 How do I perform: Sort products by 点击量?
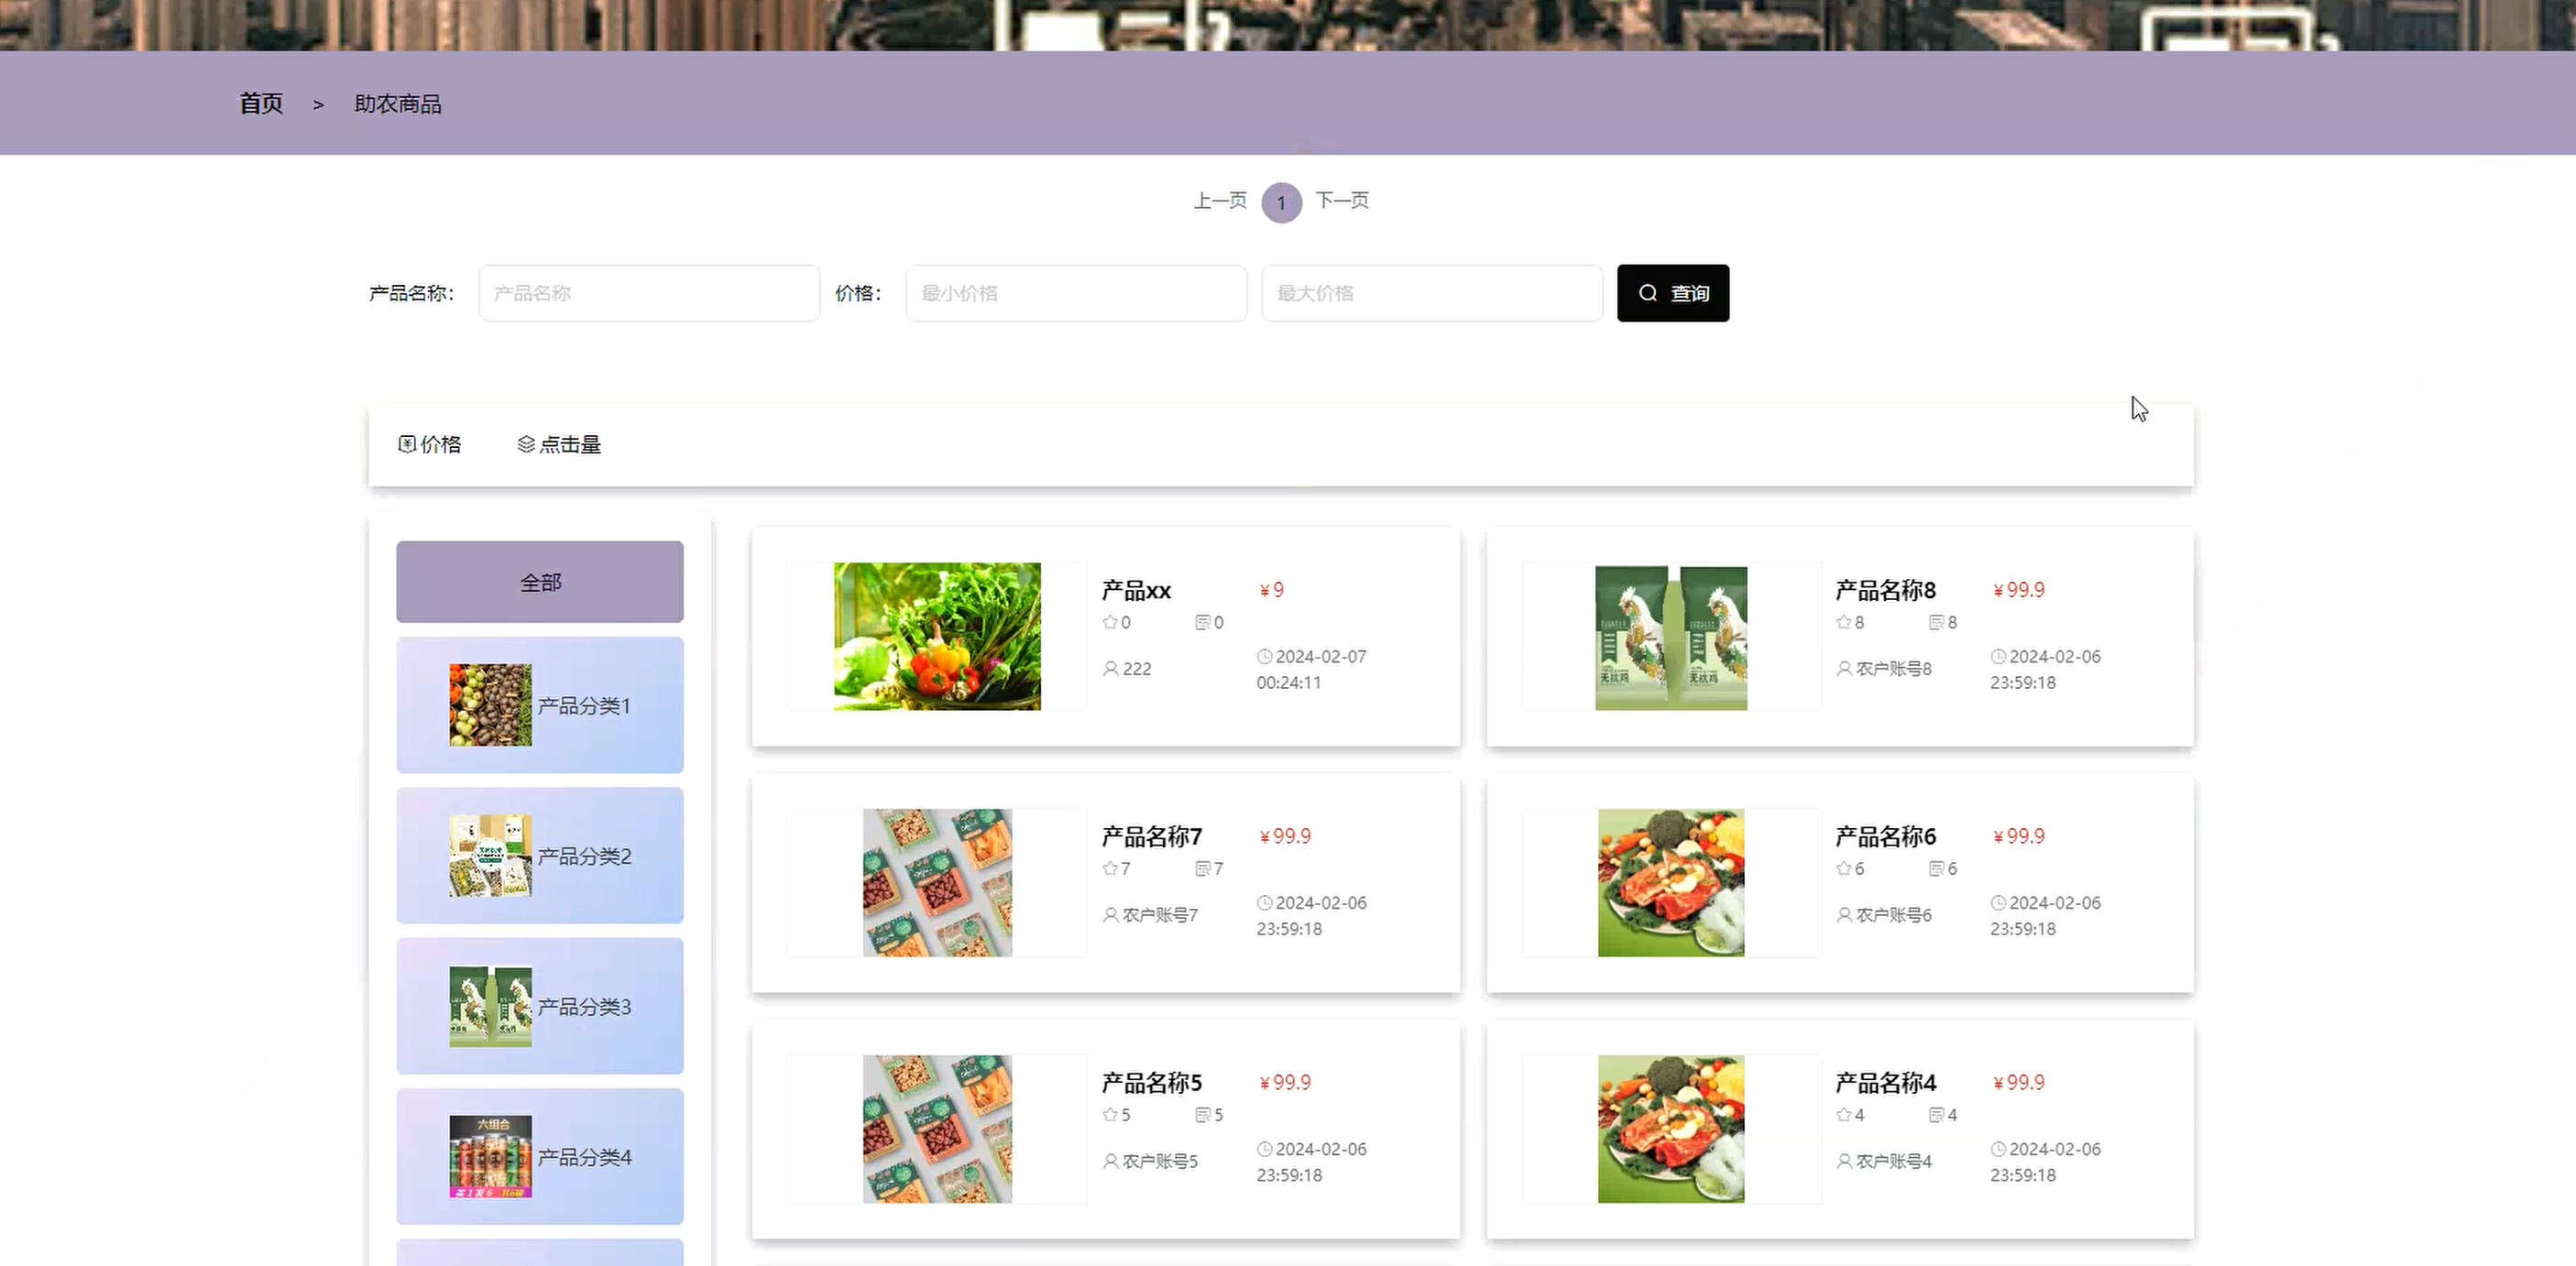click(559, 444)
